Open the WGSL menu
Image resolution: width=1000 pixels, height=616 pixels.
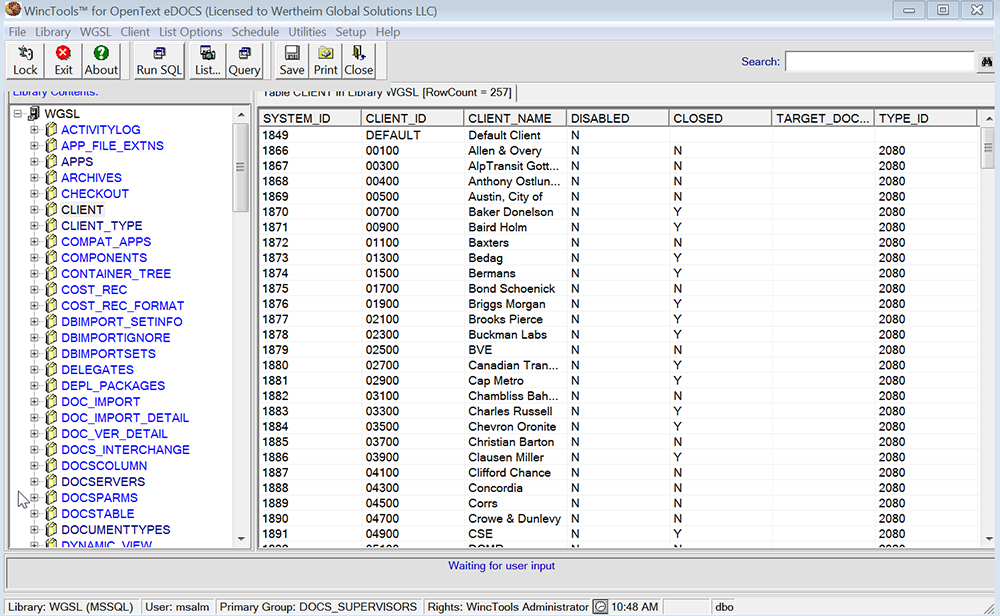(95, 32)
